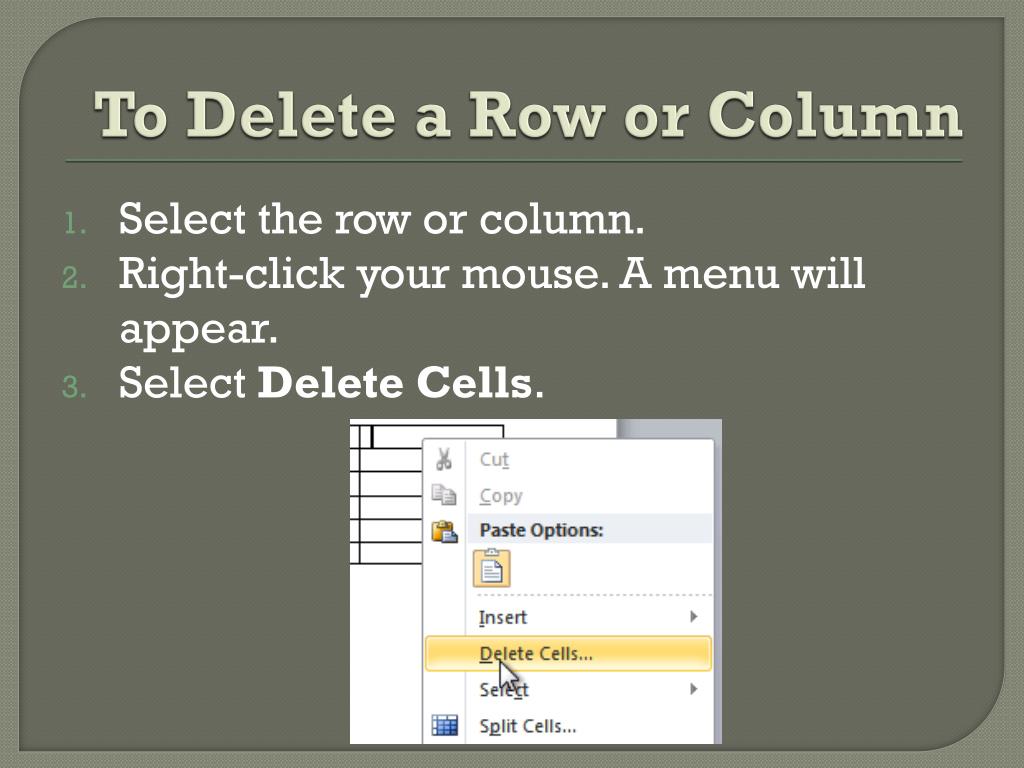Click the slide title To Delete a Row or Column
This screenshot has width=1024, height=768.
click(528, 115)
